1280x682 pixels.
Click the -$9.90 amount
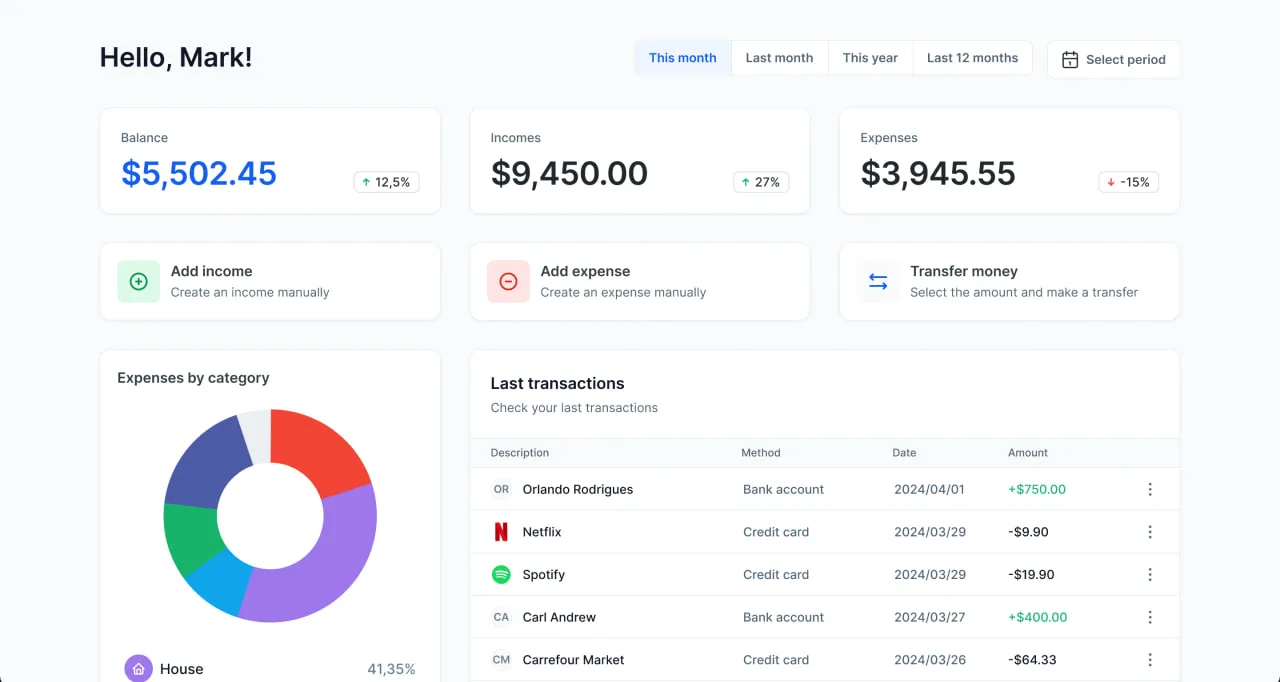tap(1028, 532)
